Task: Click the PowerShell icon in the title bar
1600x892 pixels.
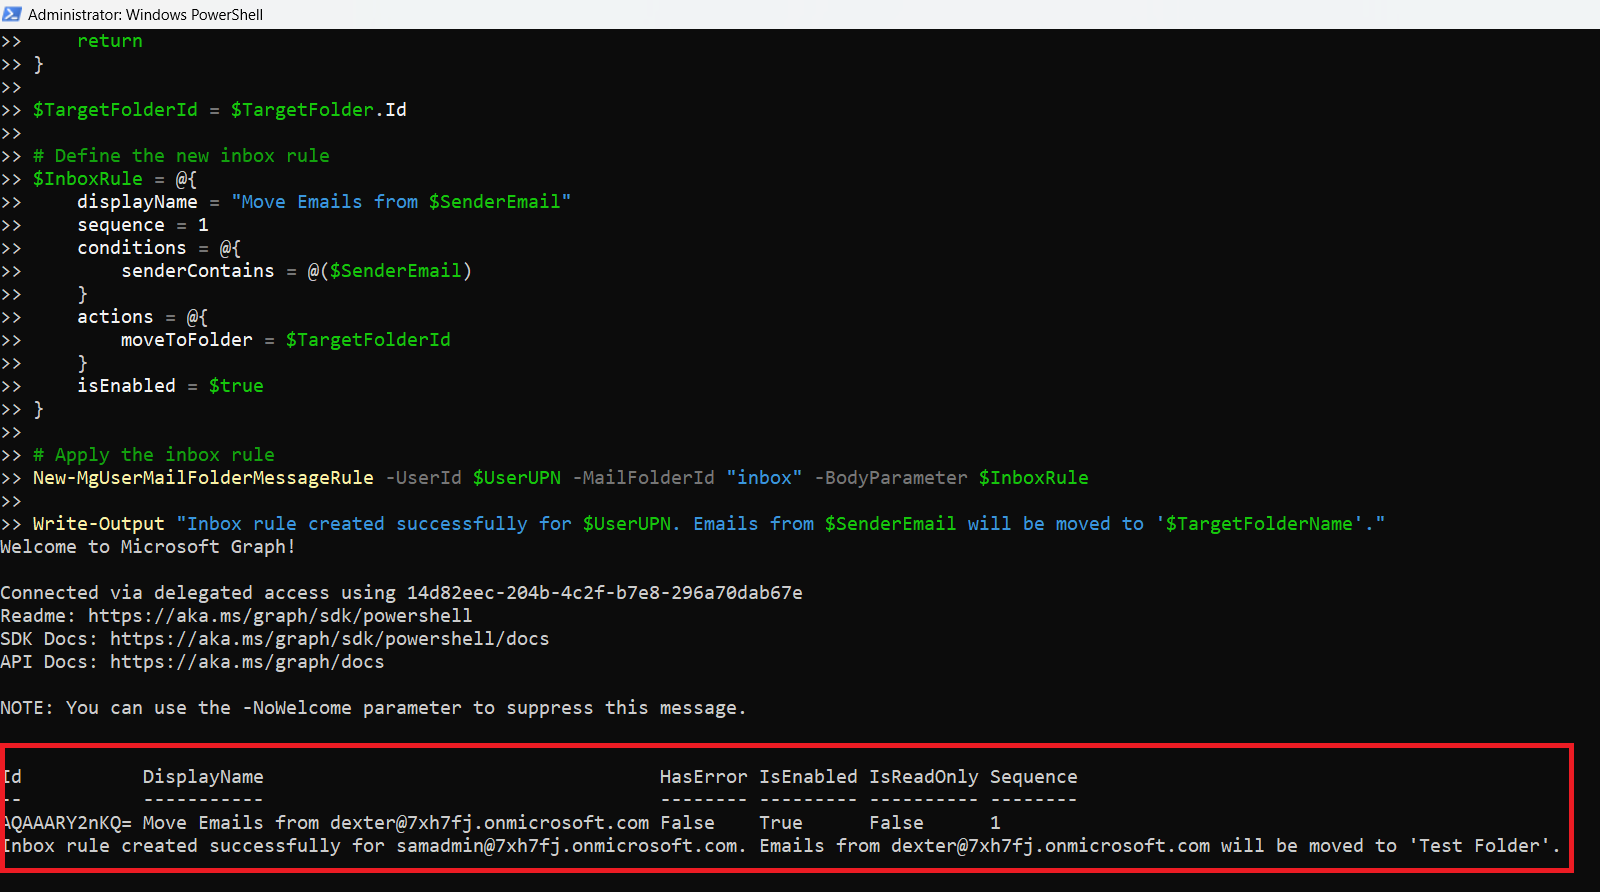Action: click(x=12, y=14)
